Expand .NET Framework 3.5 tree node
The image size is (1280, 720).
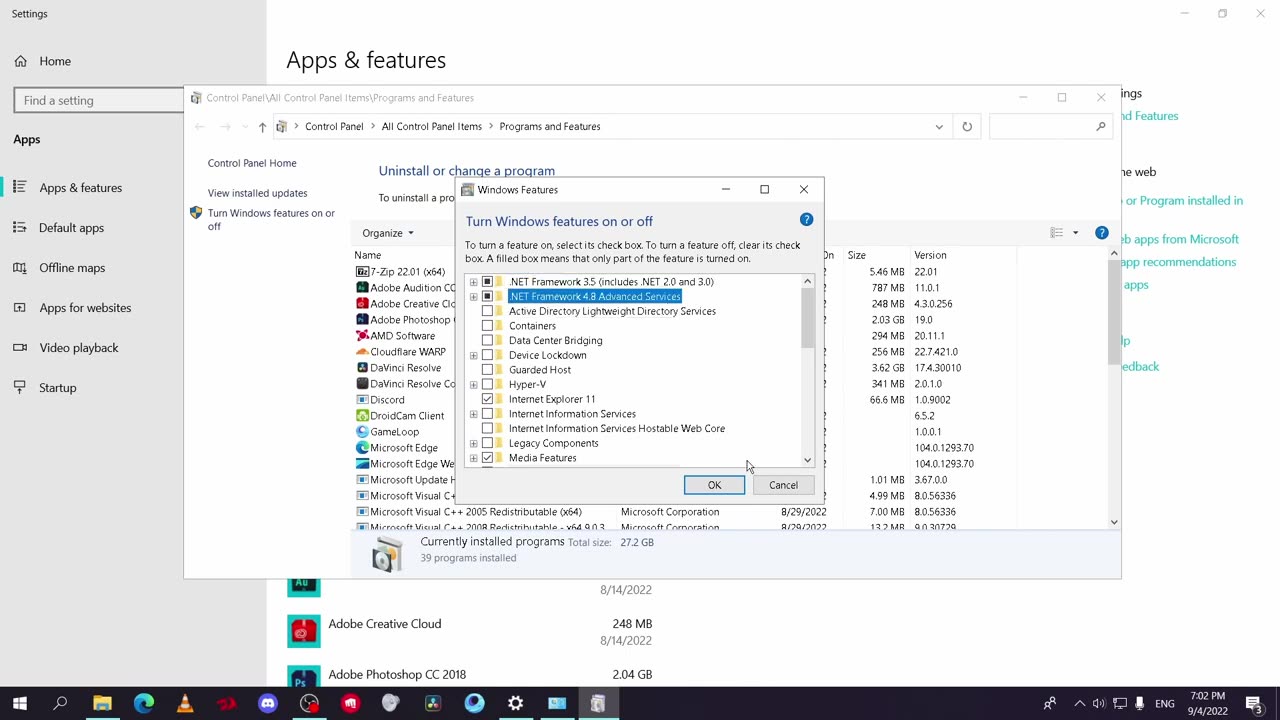[x=473, y=282]
